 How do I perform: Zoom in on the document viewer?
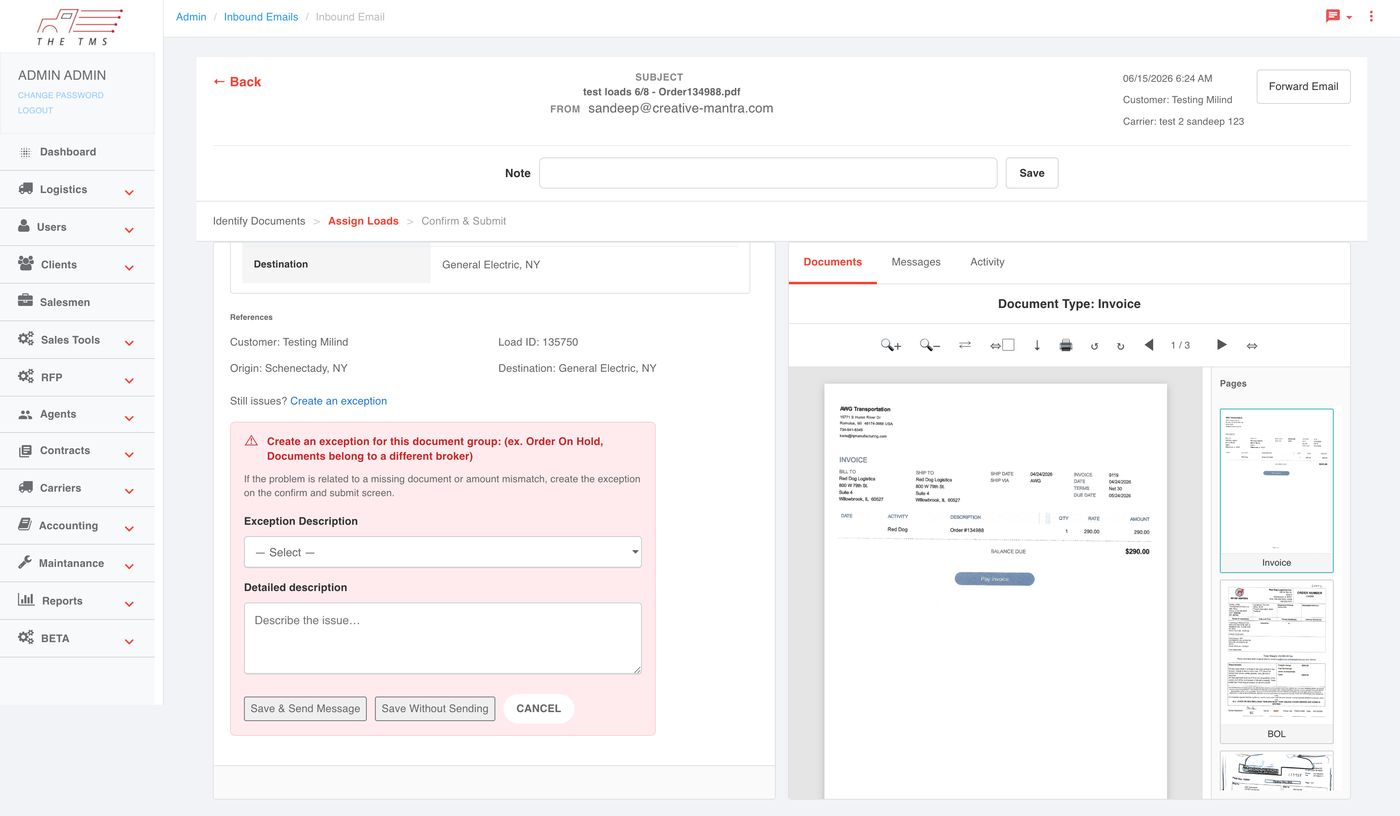890,345
